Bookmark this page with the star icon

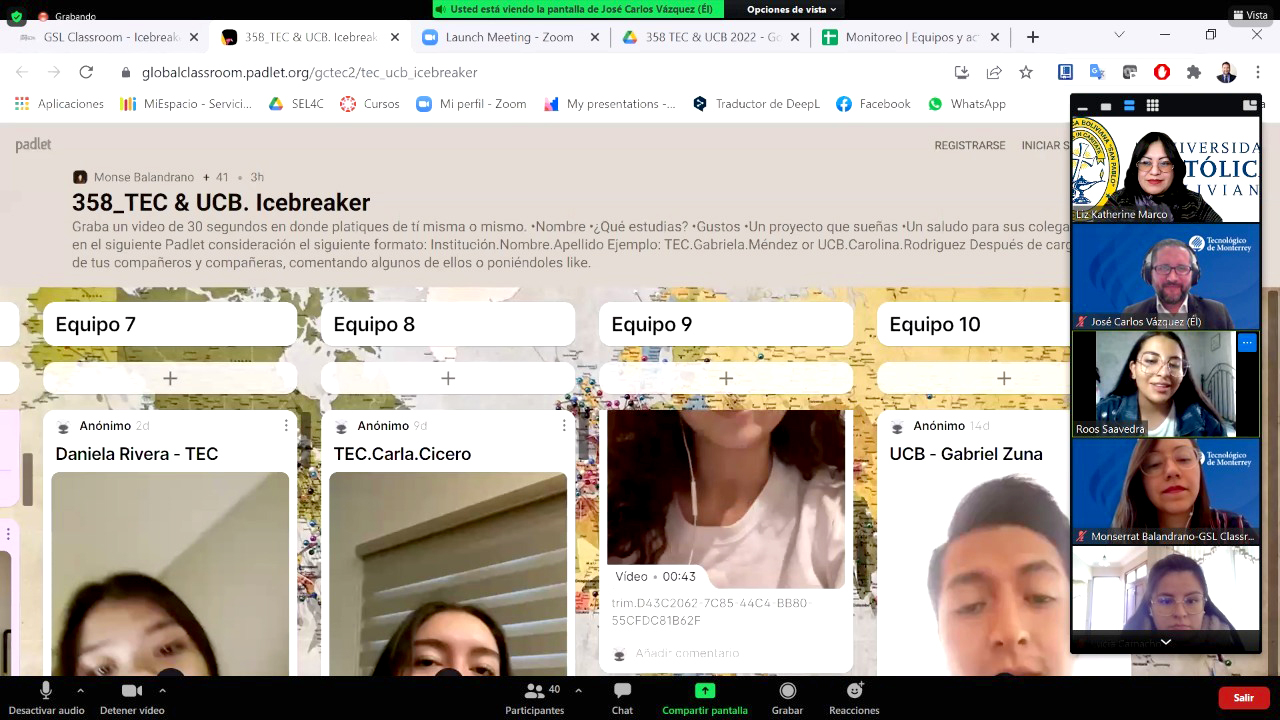click(1026, 72)
